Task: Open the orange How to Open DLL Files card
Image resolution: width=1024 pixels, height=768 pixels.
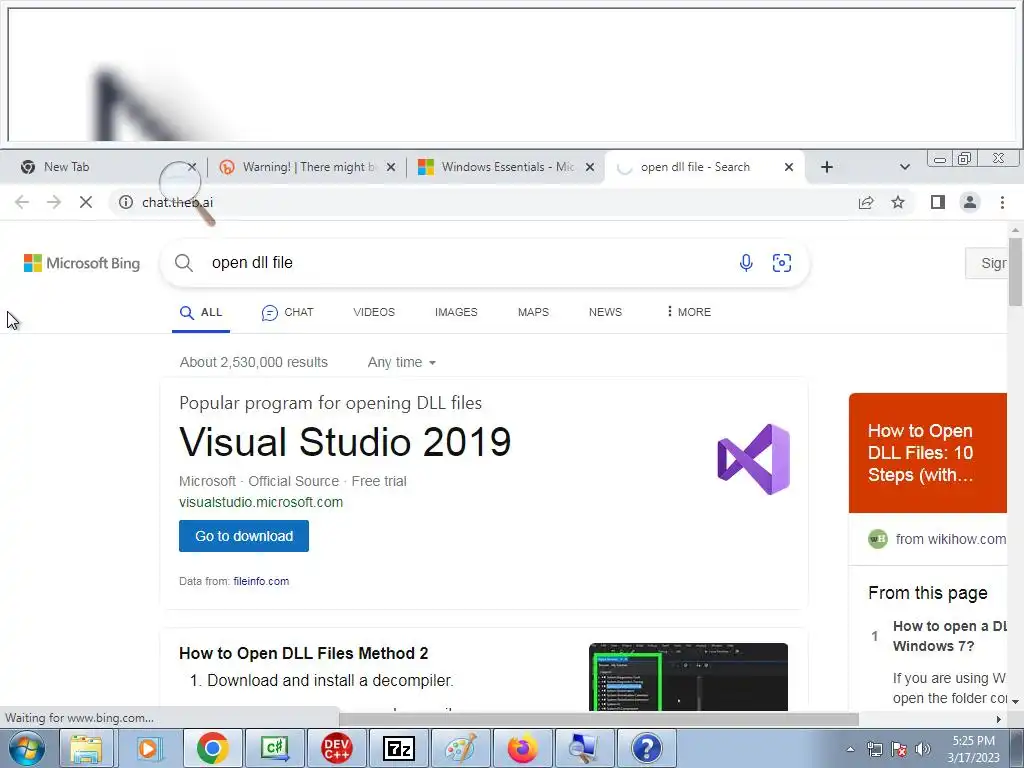Action: (x=927, y=453)
